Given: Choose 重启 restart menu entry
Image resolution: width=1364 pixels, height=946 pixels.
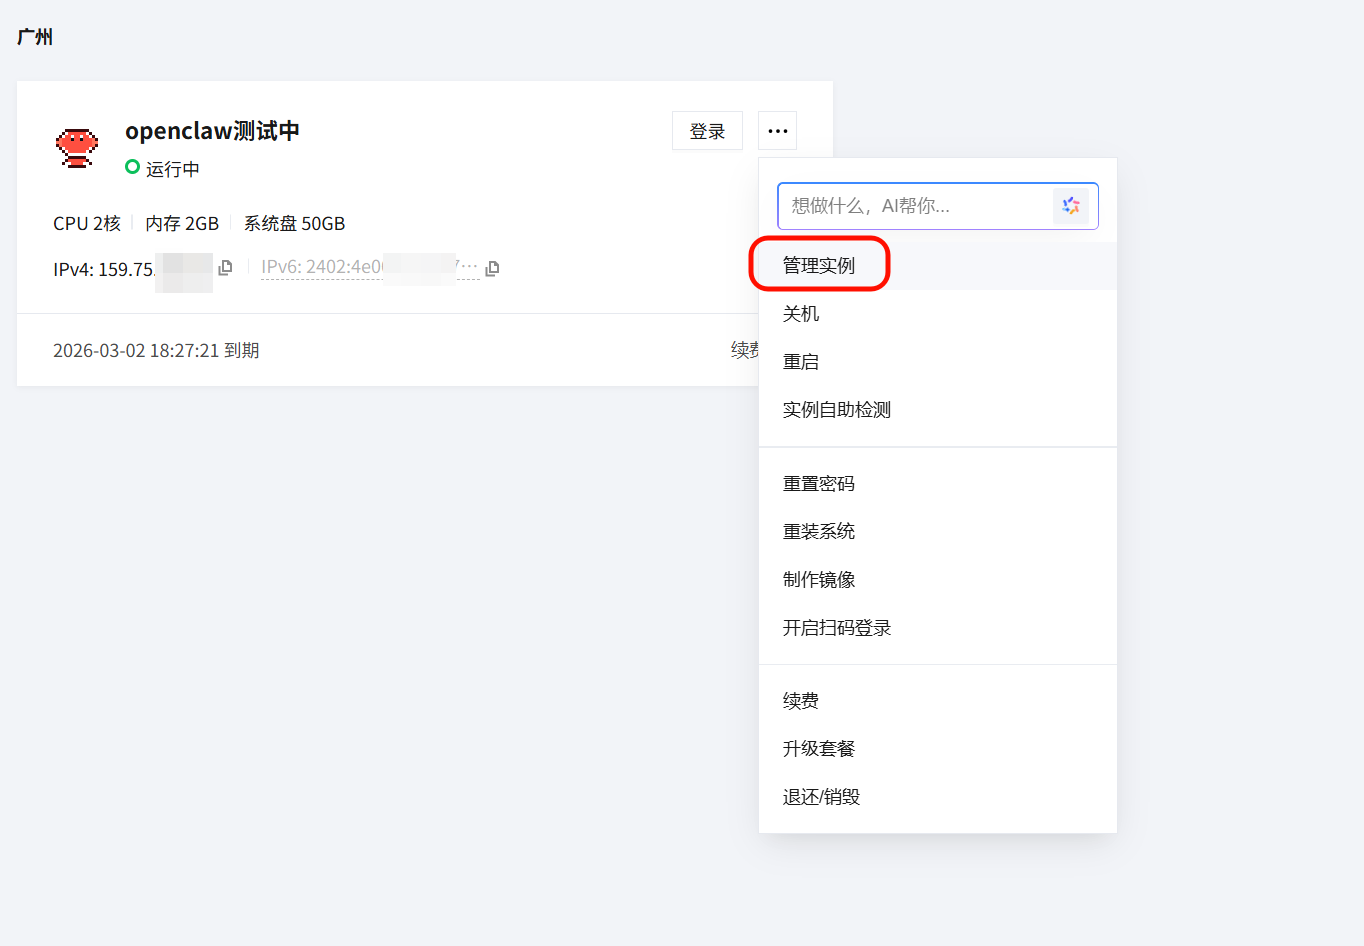Looking at the screenshot, I should [x=938, y=362].
